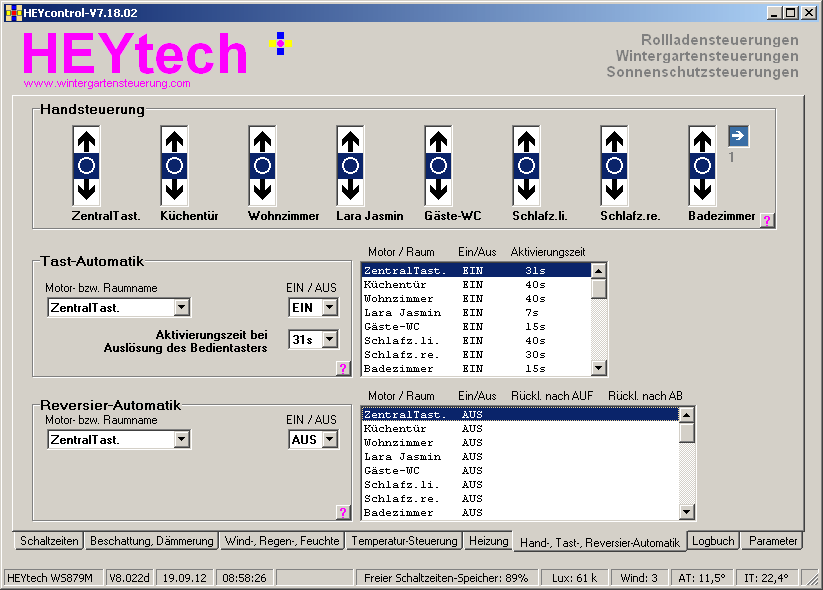823x590 pixels.
Task: Select Badezimmer AUS row in Reversier list
Action: (520, 513)
